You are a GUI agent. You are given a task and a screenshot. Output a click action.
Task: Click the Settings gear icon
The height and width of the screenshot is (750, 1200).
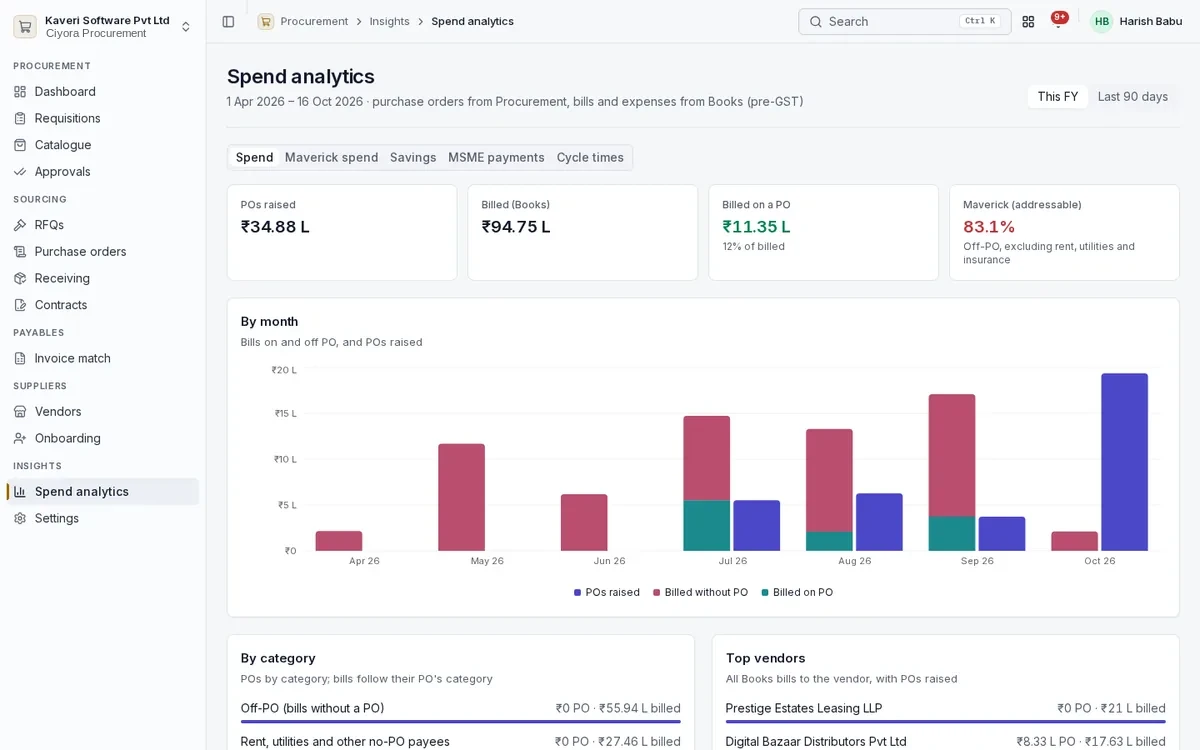tap(20, 518)
